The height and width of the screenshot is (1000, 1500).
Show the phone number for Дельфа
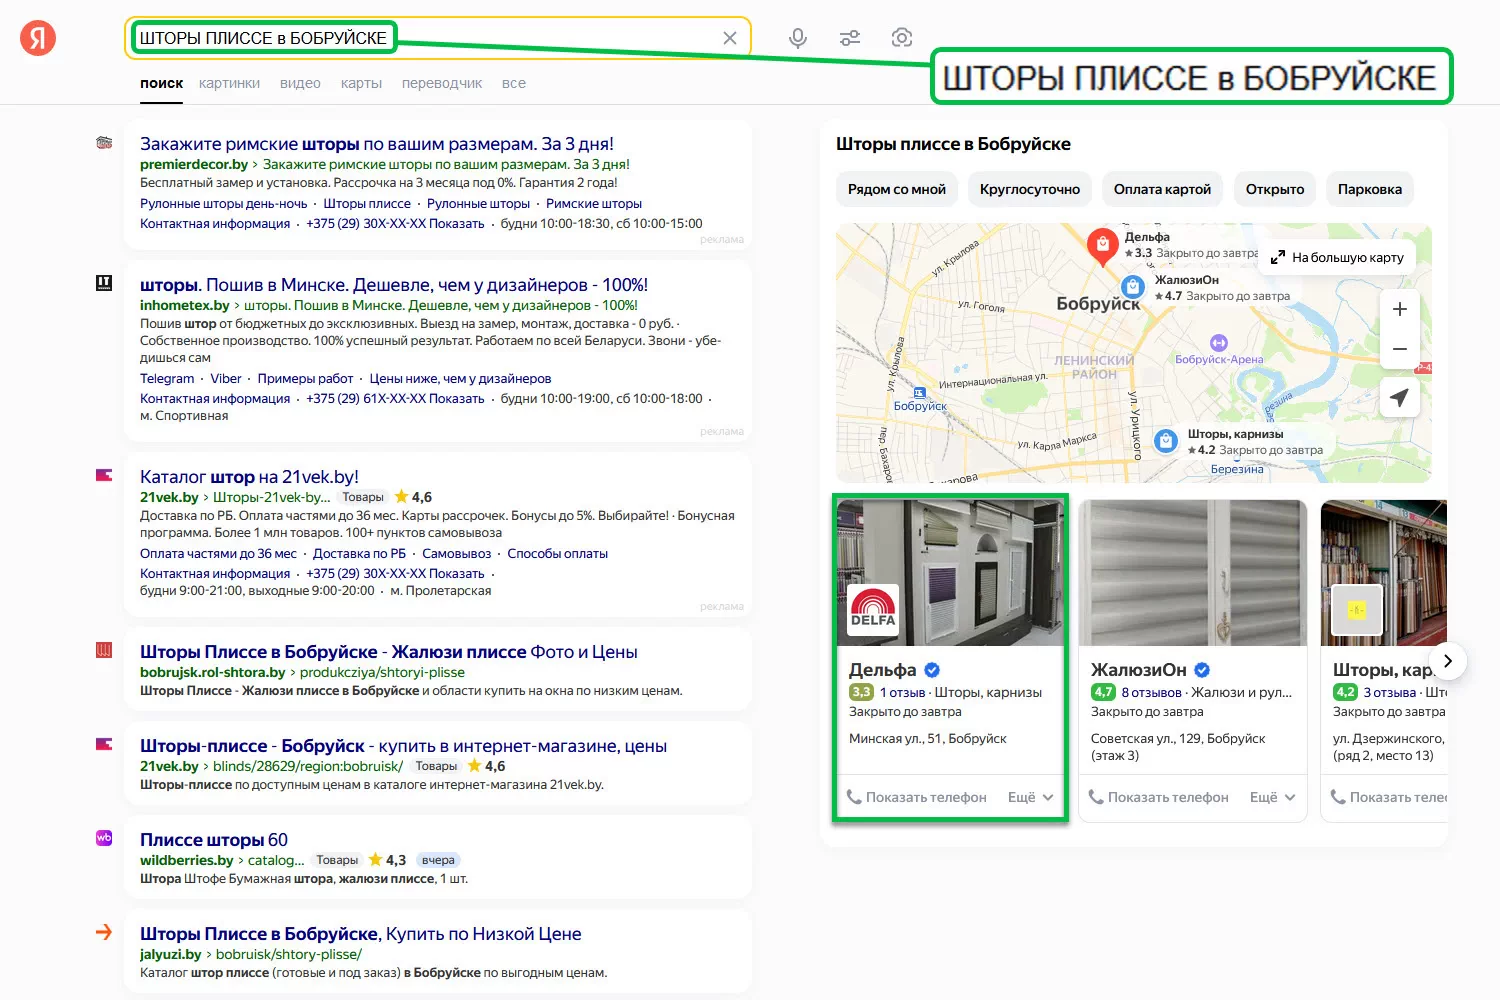coord(917,797)
